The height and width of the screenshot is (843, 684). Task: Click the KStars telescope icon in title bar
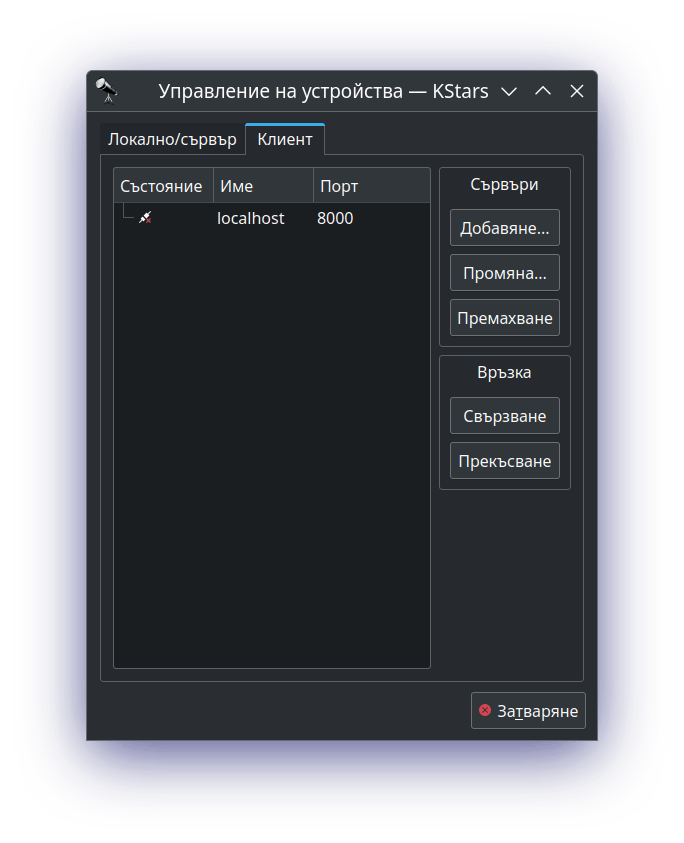(106, 91)
